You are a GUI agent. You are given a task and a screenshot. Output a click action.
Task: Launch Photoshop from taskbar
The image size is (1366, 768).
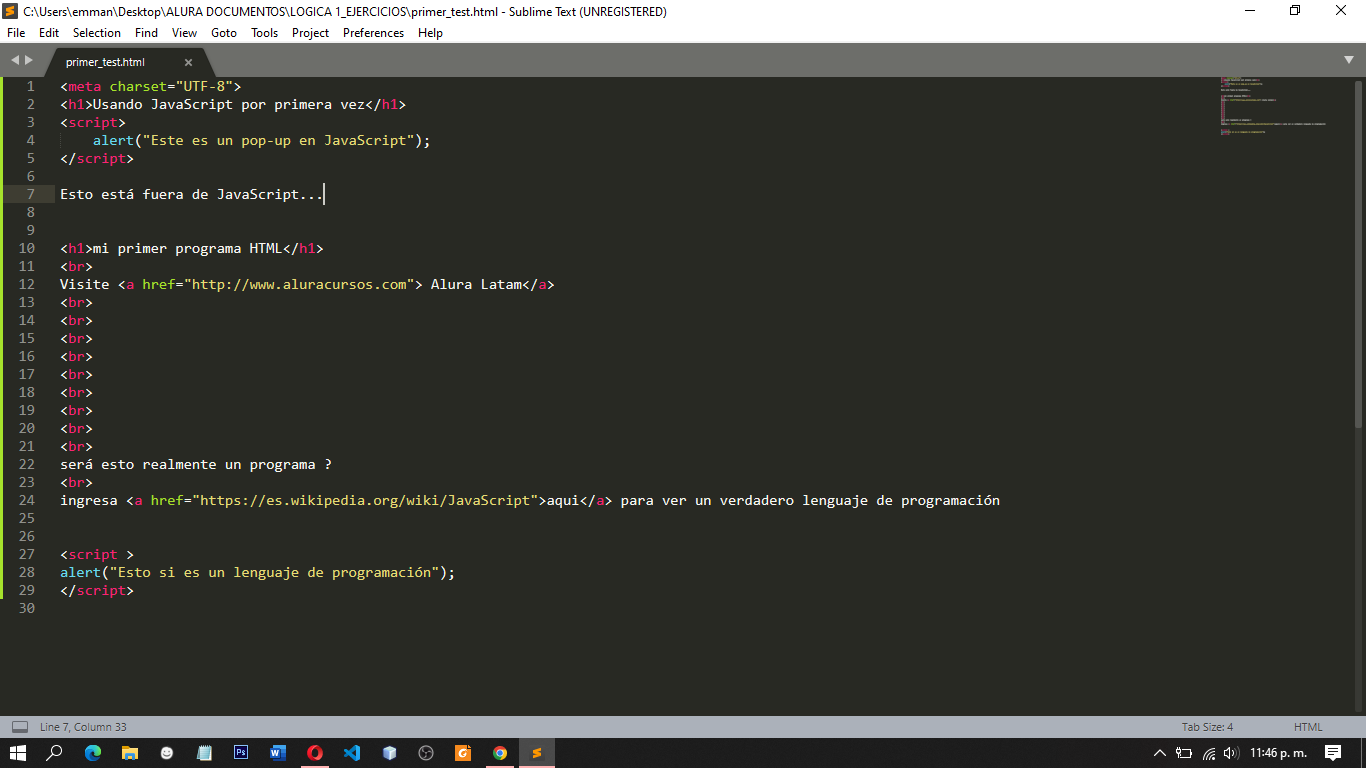[x=241, y=753]
